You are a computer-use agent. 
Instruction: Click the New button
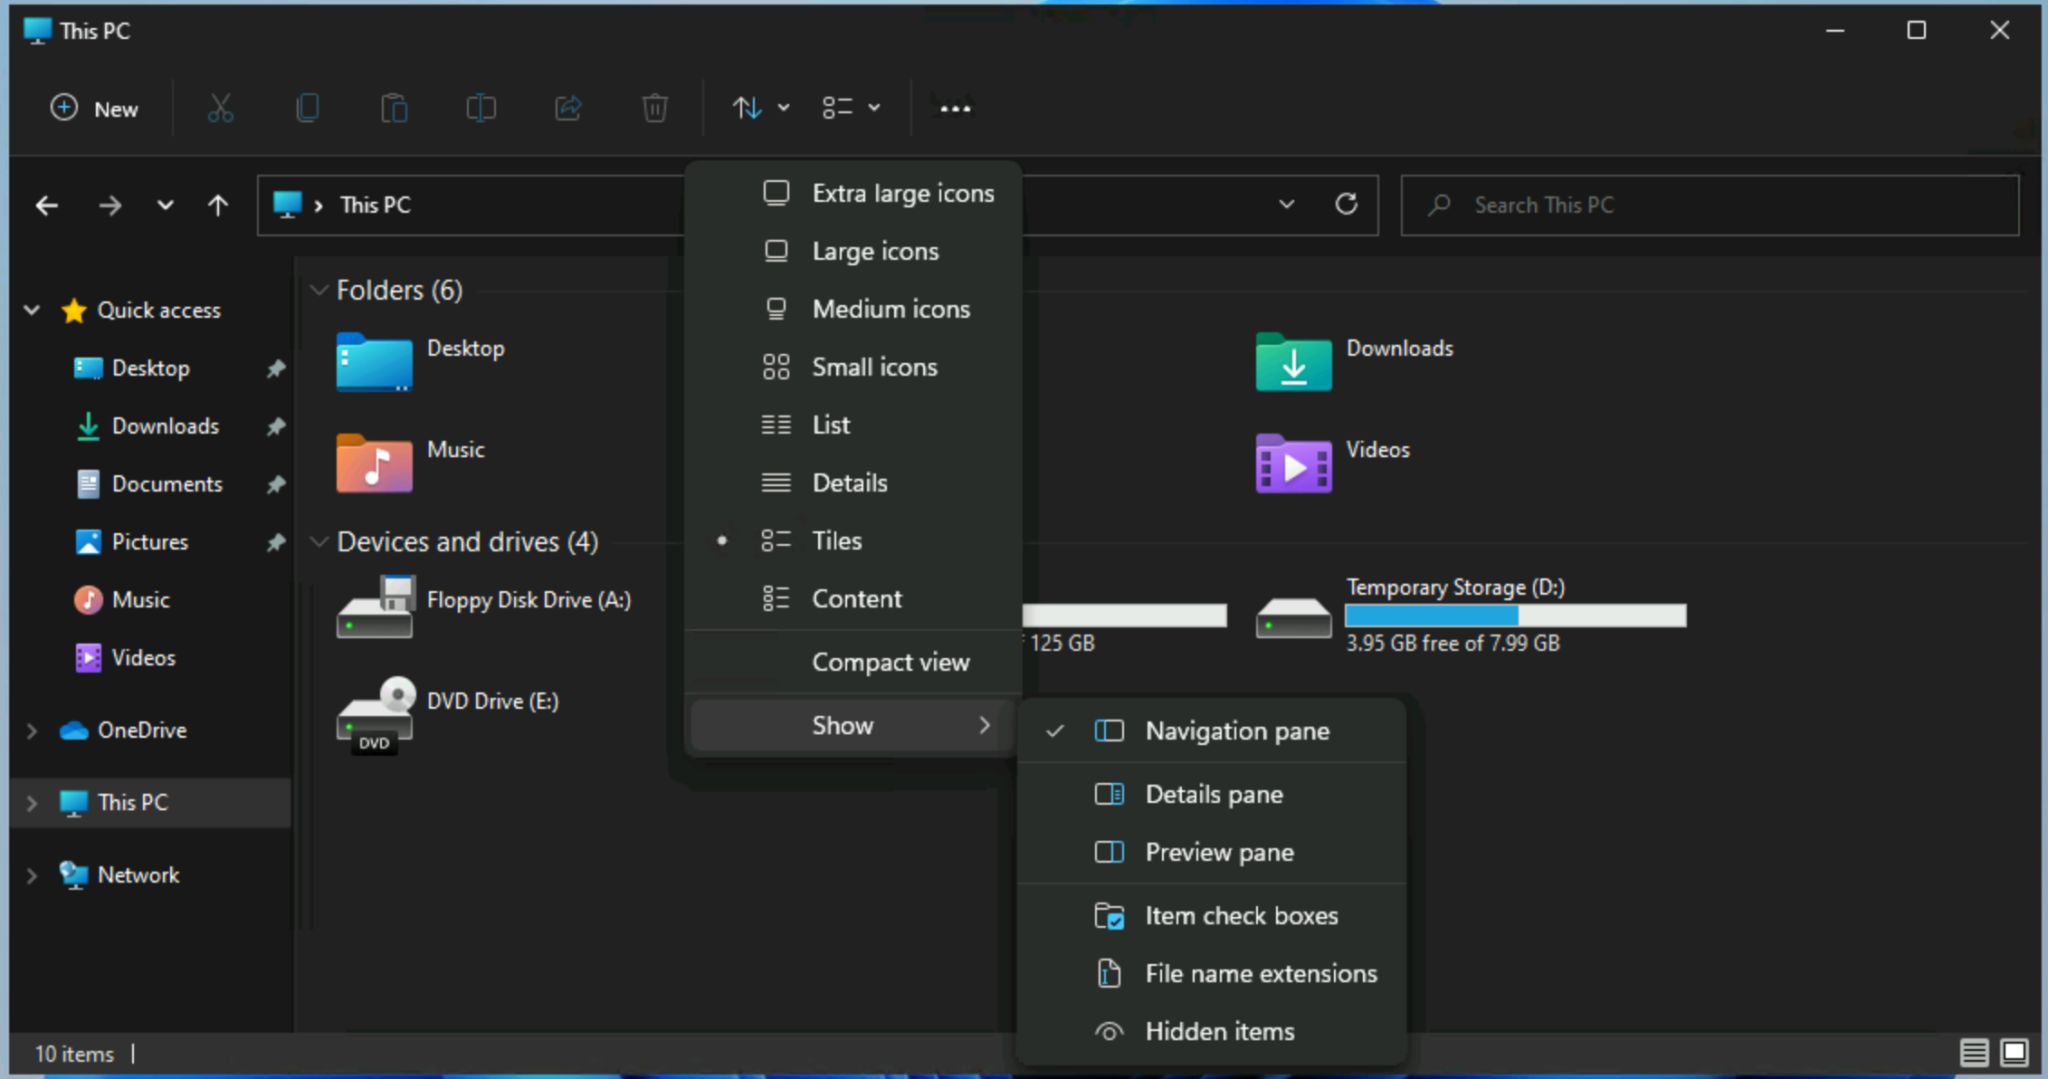pyautogui.click(x=95, y=108)
